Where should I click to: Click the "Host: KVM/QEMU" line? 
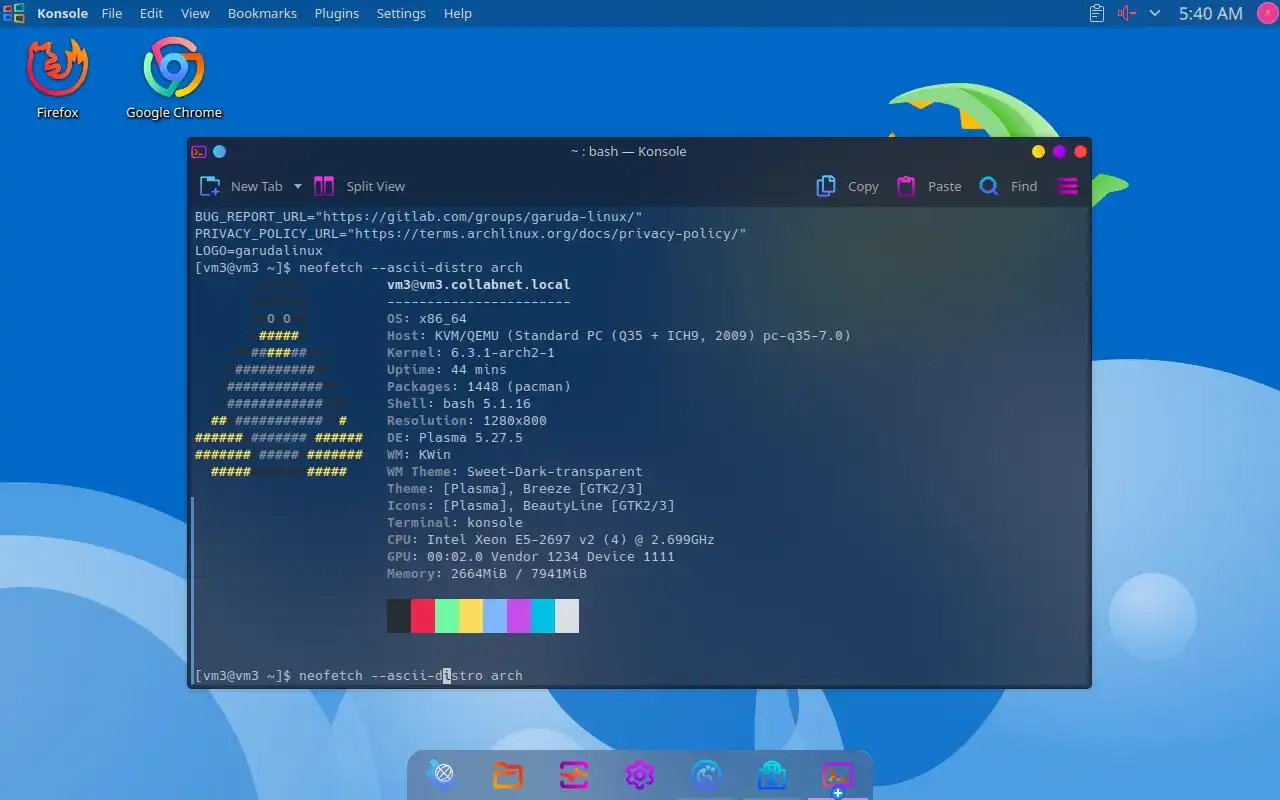(x=619, y=335)
